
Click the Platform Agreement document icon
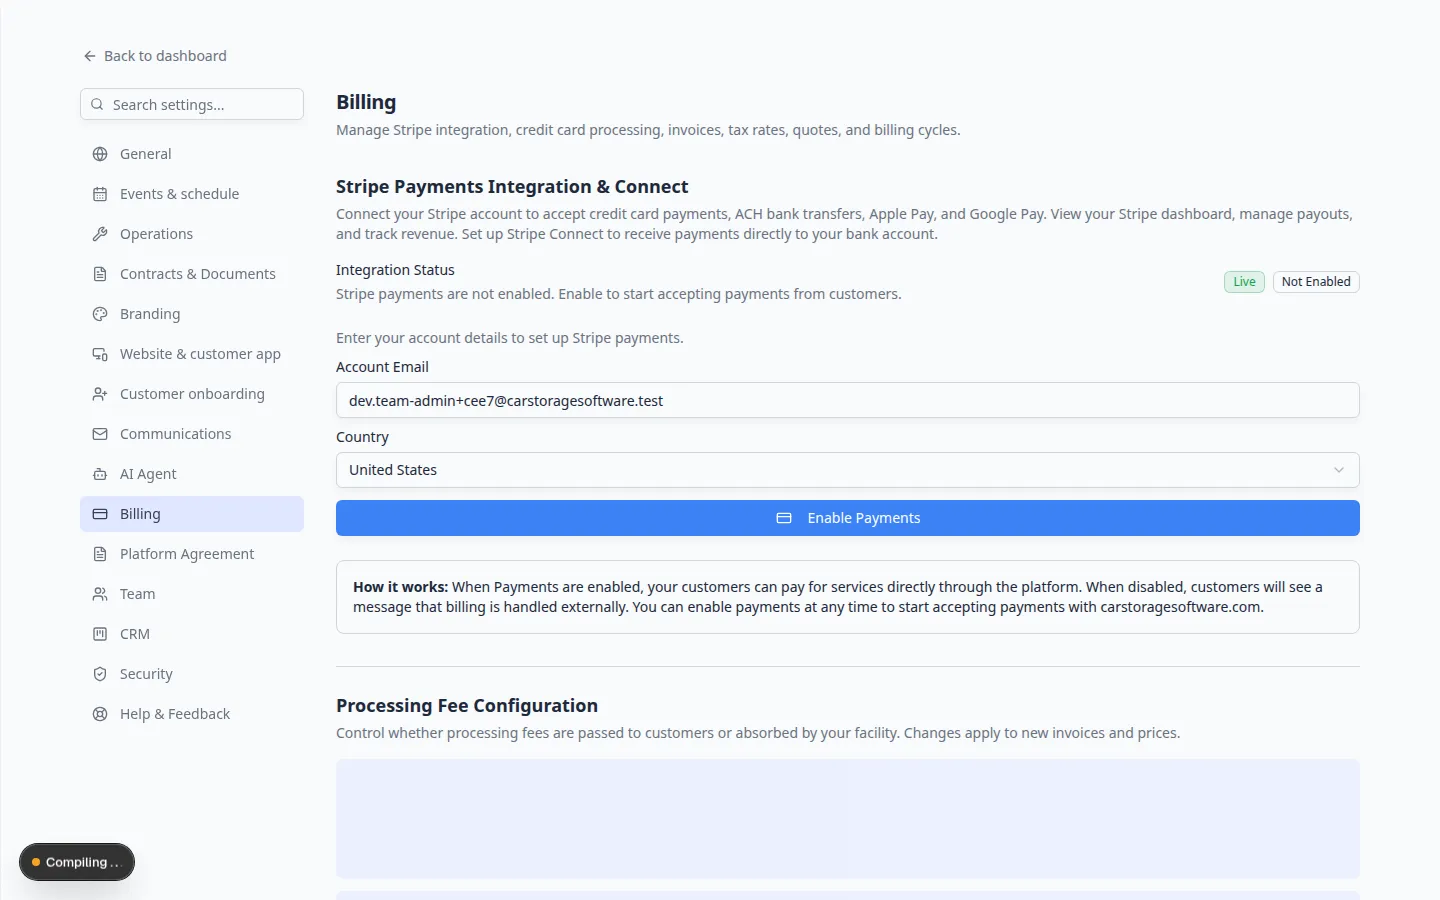[x=100, y=554]
